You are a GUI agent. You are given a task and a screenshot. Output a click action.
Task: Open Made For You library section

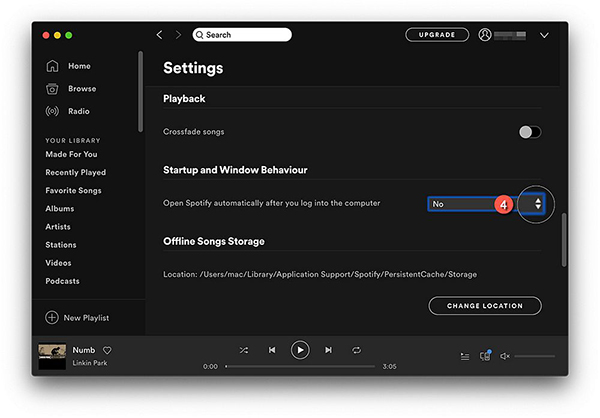tap(72, 154)
